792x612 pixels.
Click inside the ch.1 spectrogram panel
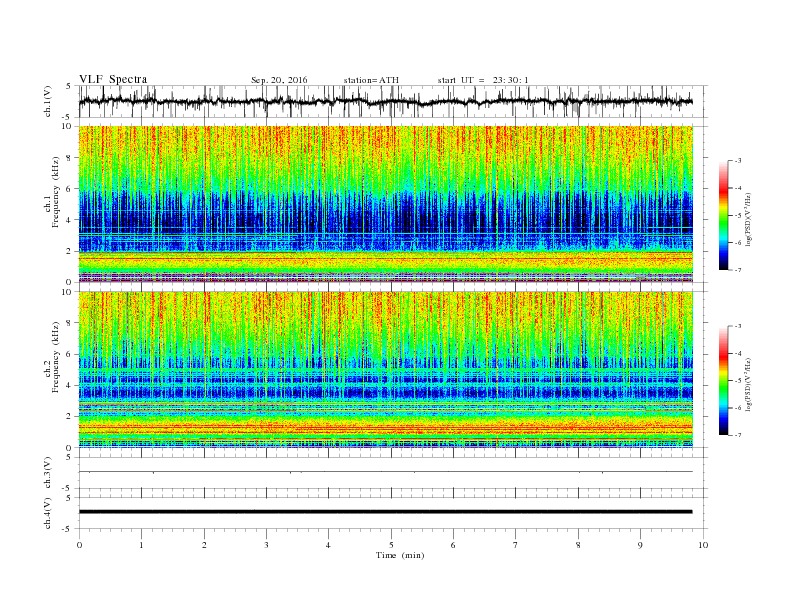(385, 204)
